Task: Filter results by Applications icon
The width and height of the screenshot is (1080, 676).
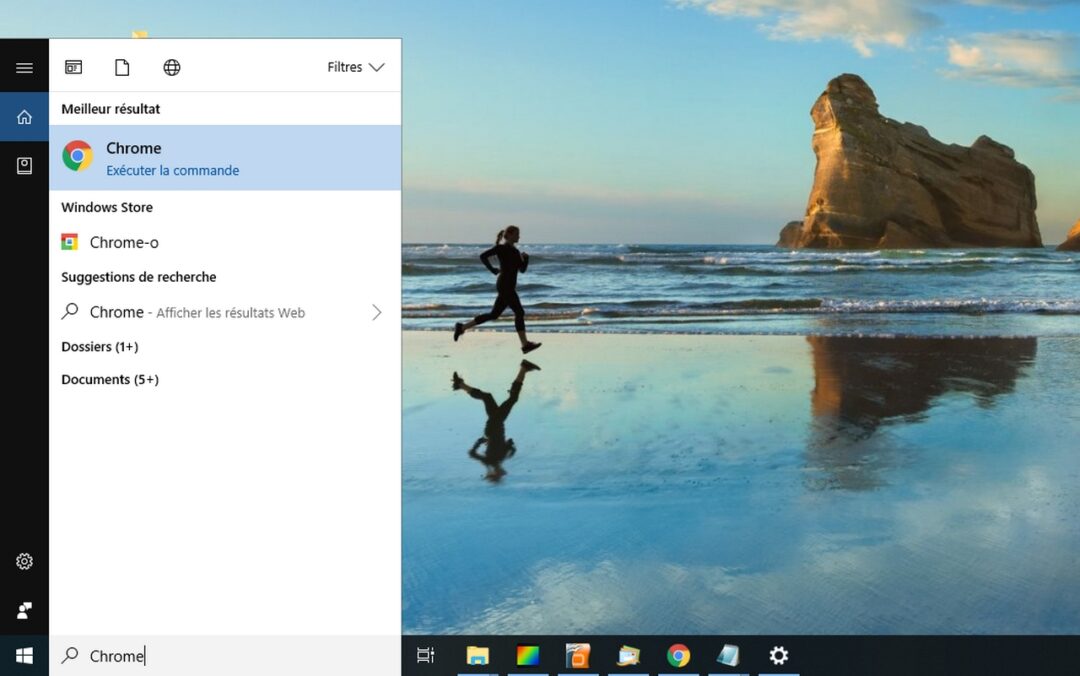Action: tap(73, 68)
